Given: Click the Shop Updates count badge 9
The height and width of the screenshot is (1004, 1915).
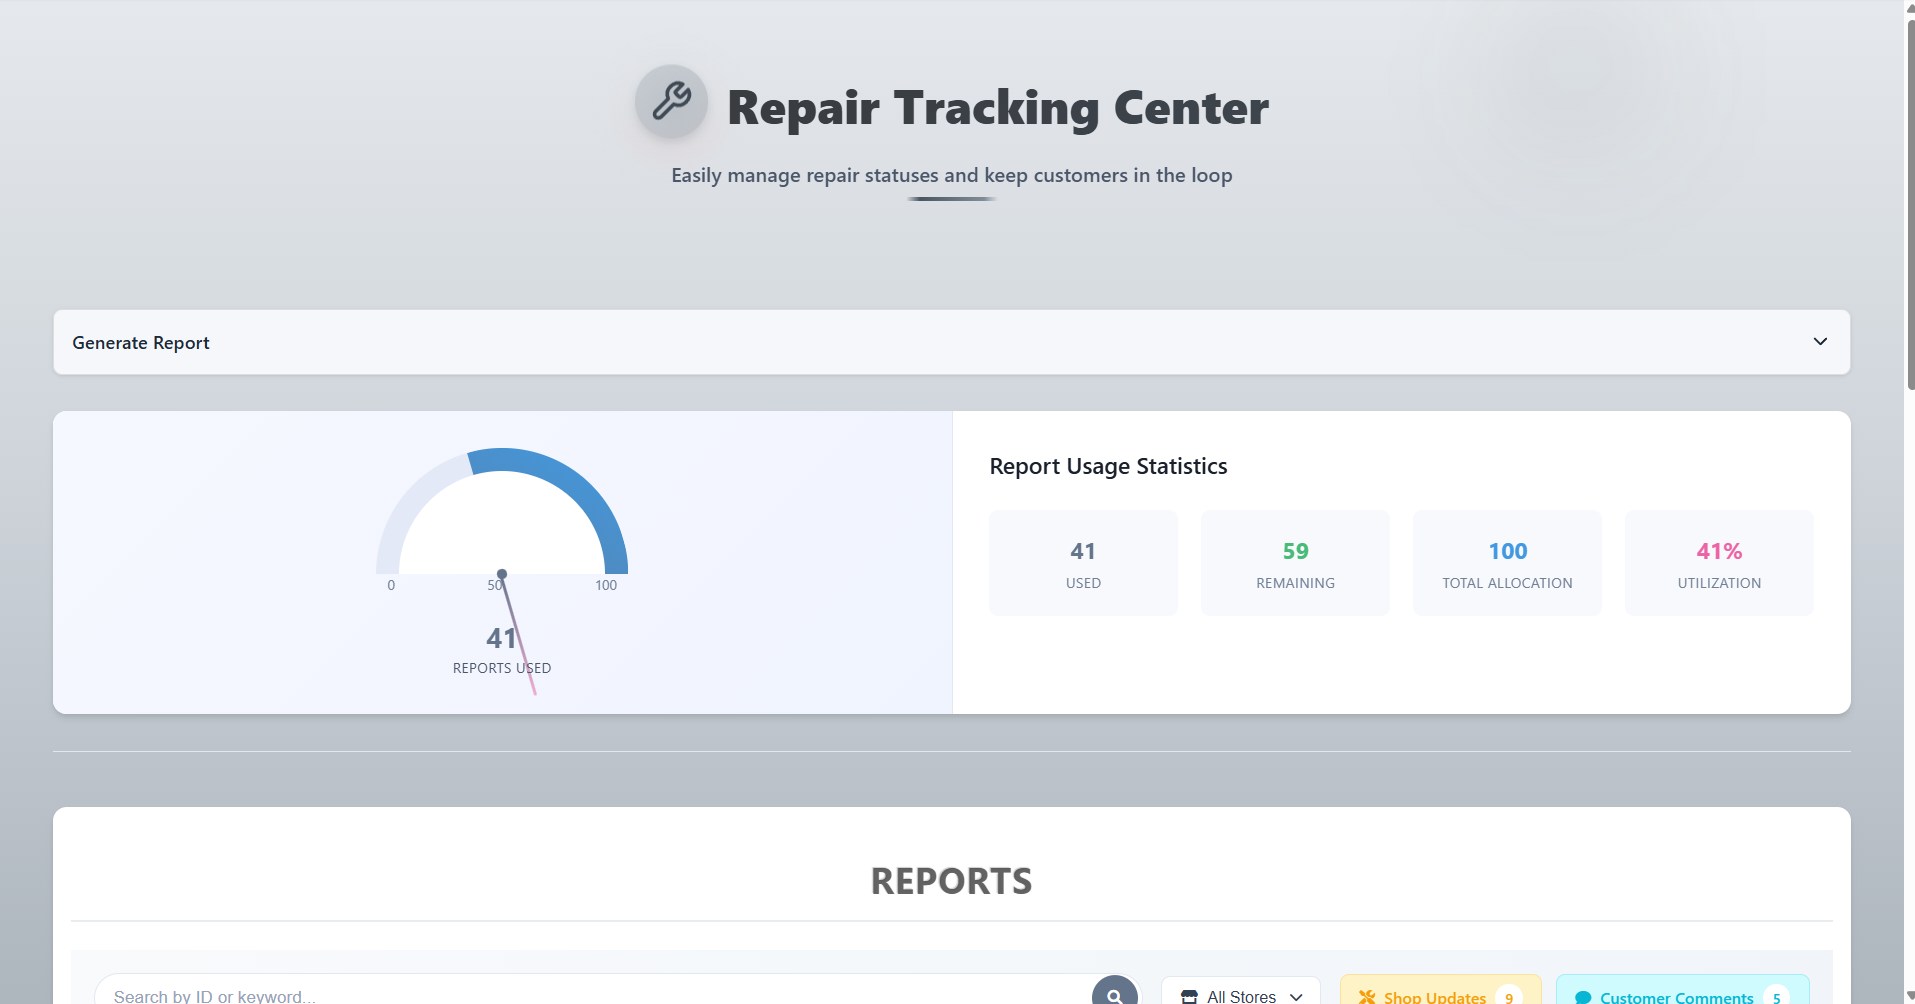Looking at the screenshot, I should click(1509, 996).
